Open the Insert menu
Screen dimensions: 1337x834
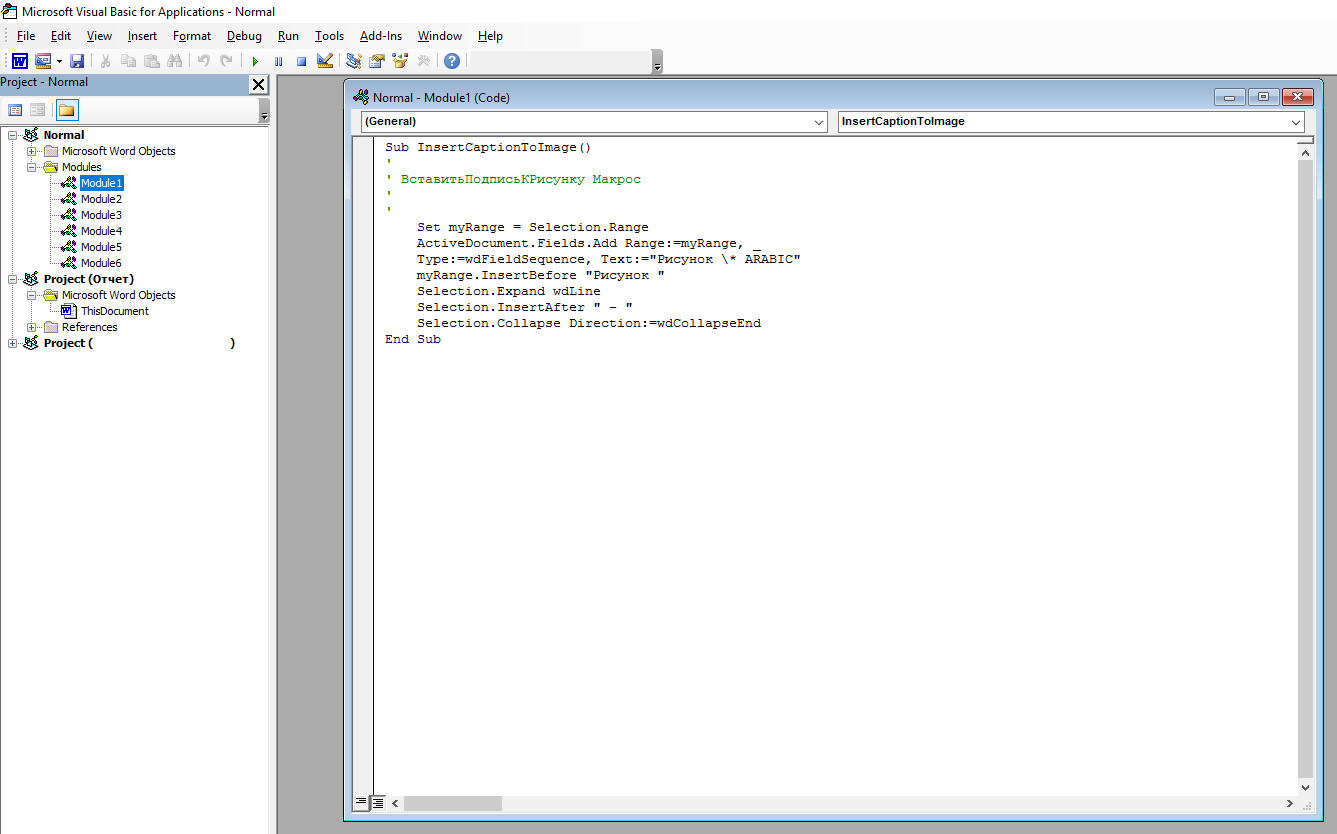click(x=142, y=36)
